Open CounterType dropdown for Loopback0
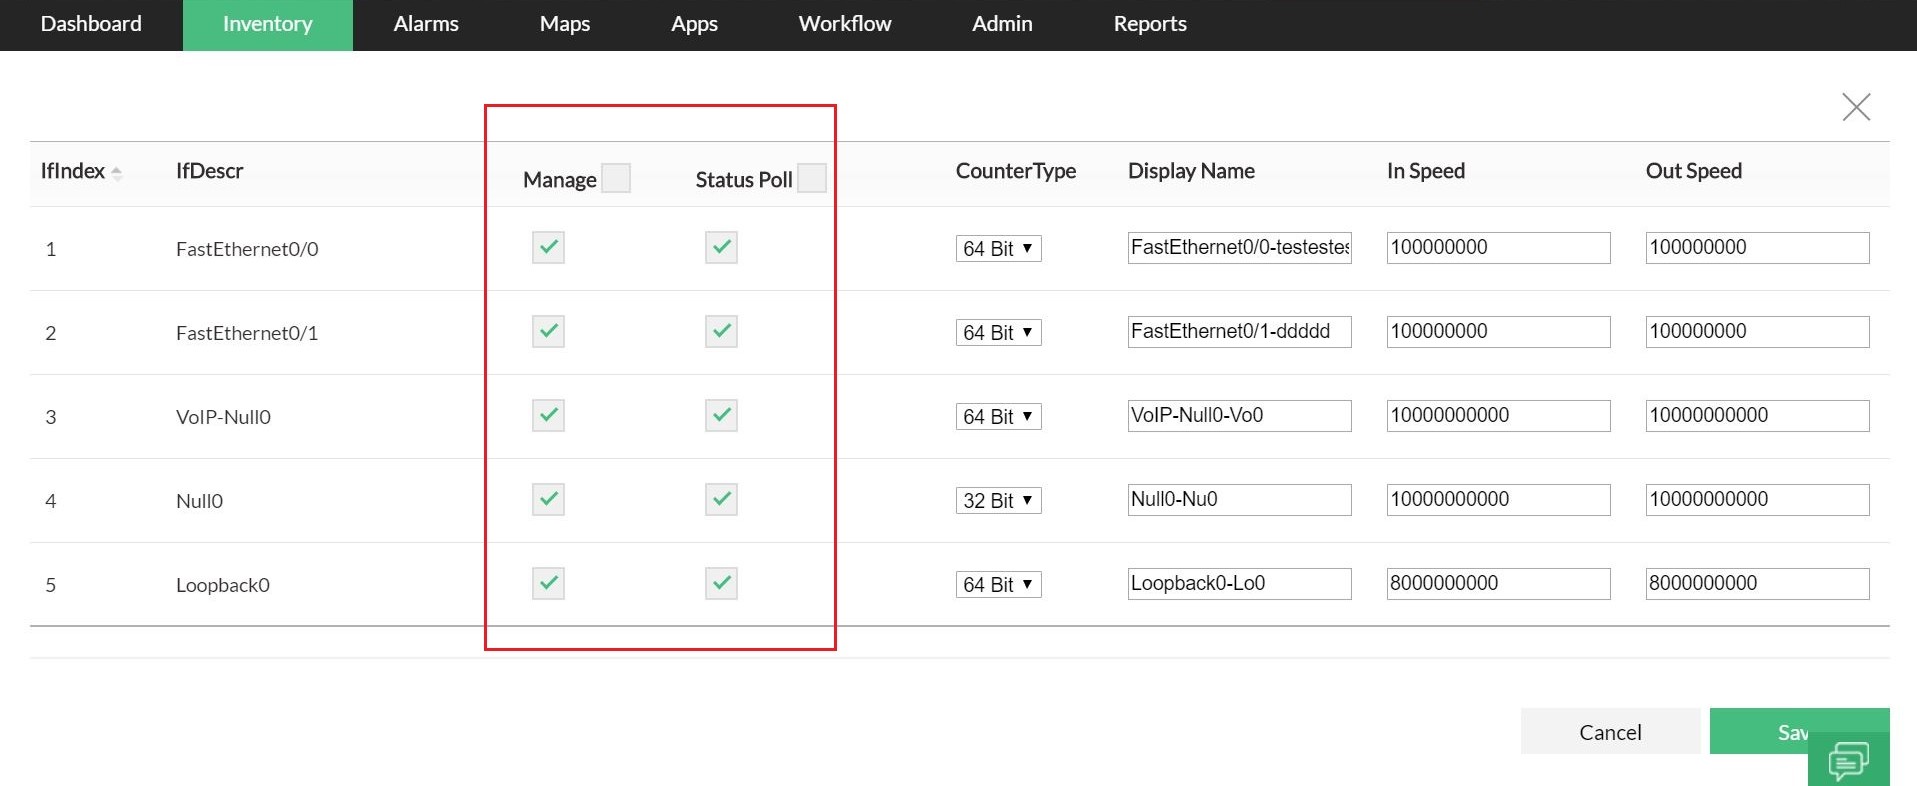The width and height of the screenshot is (1917, 786). [x=998, y=584]
